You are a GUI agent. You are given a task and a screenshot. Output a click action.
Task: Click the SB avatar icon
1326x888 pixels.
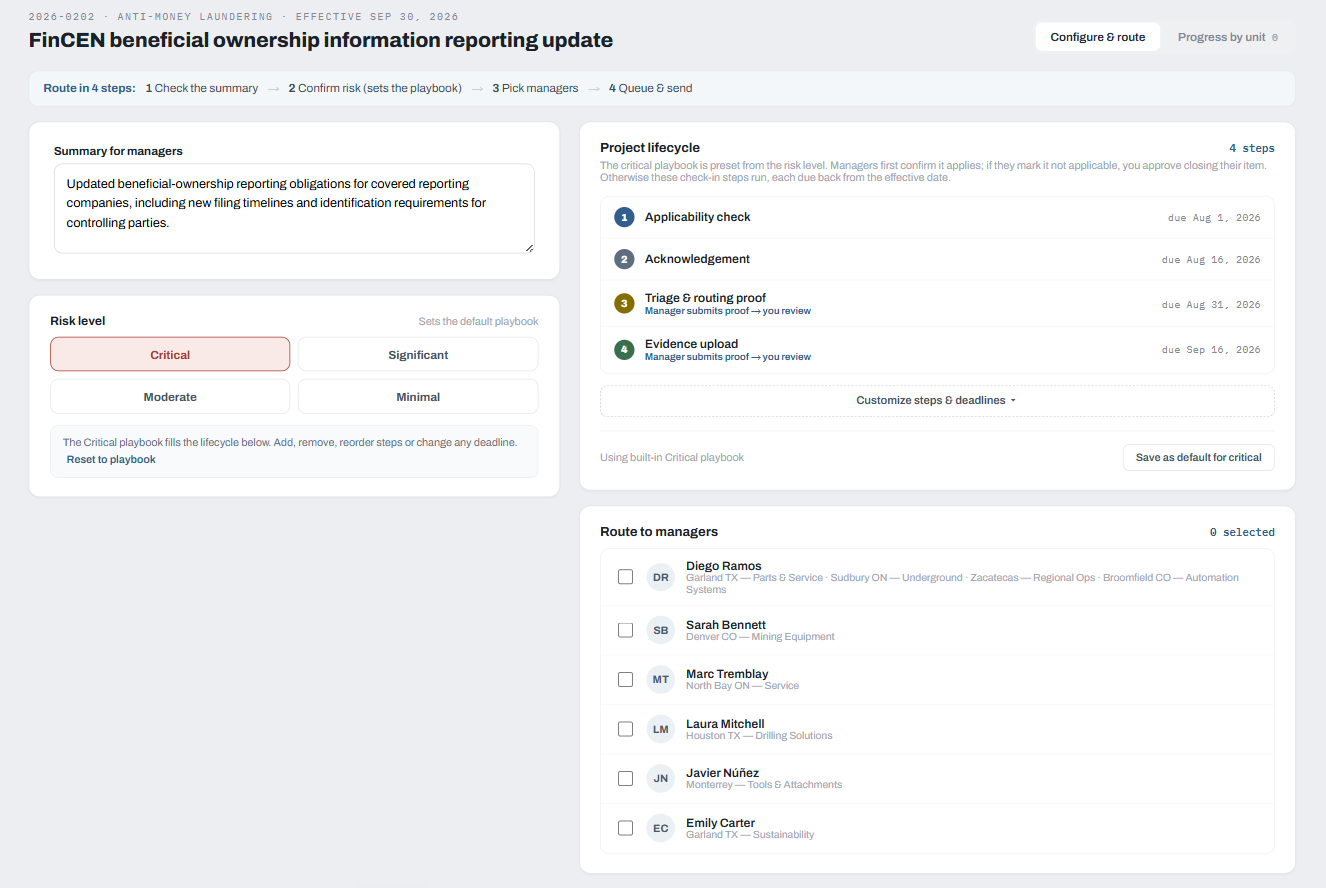point(661,630)
